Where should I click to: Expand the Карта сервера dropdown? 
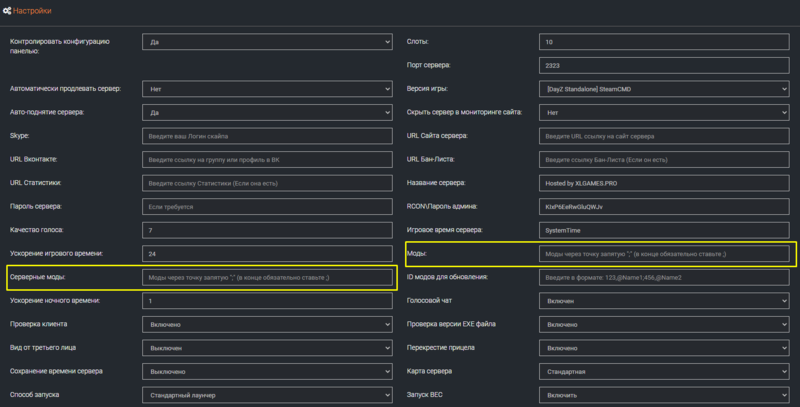click(x=663, y=371)
